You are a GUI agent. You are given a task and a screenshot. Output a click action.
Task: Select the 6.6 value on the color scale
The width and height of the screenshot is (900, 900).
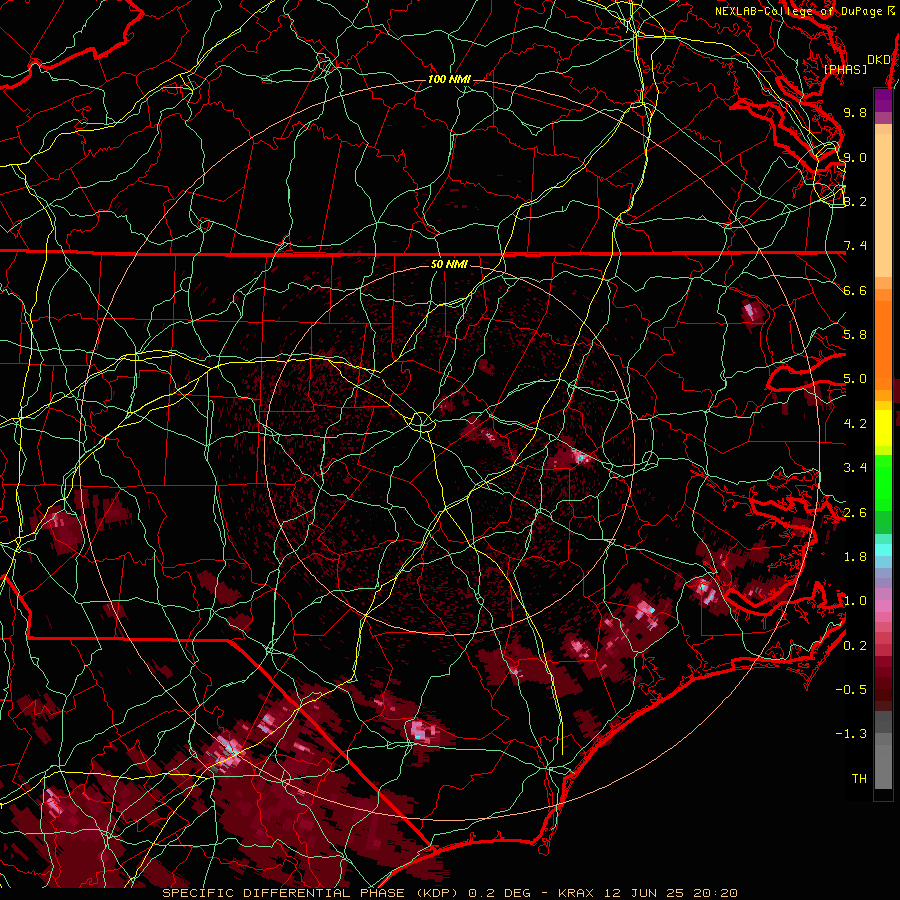(x=855, y=290)
